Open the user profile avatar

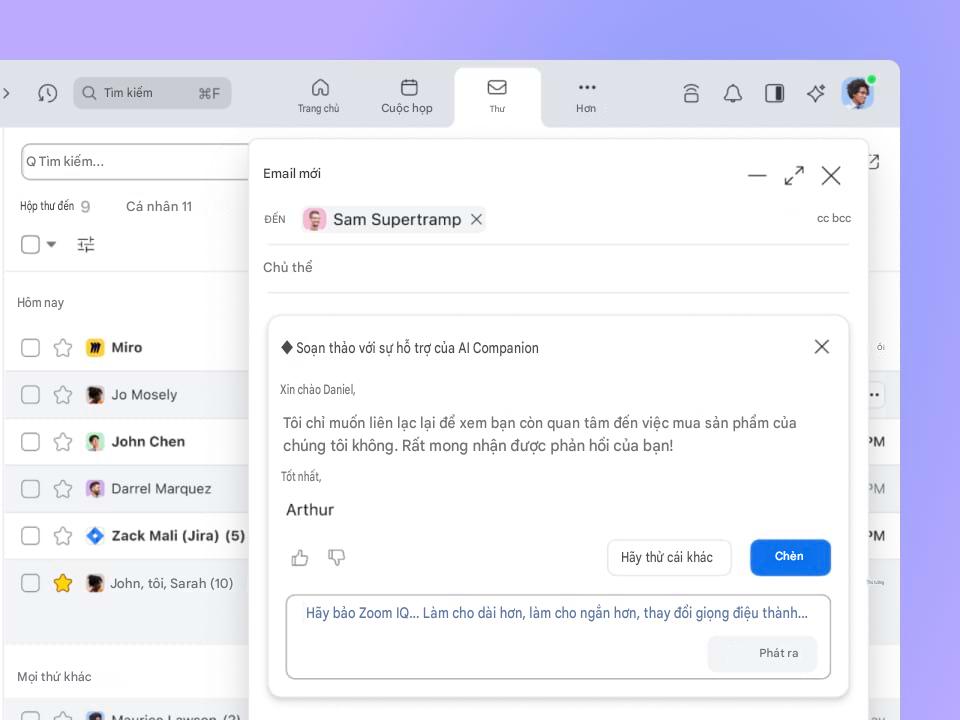(858, 93)
